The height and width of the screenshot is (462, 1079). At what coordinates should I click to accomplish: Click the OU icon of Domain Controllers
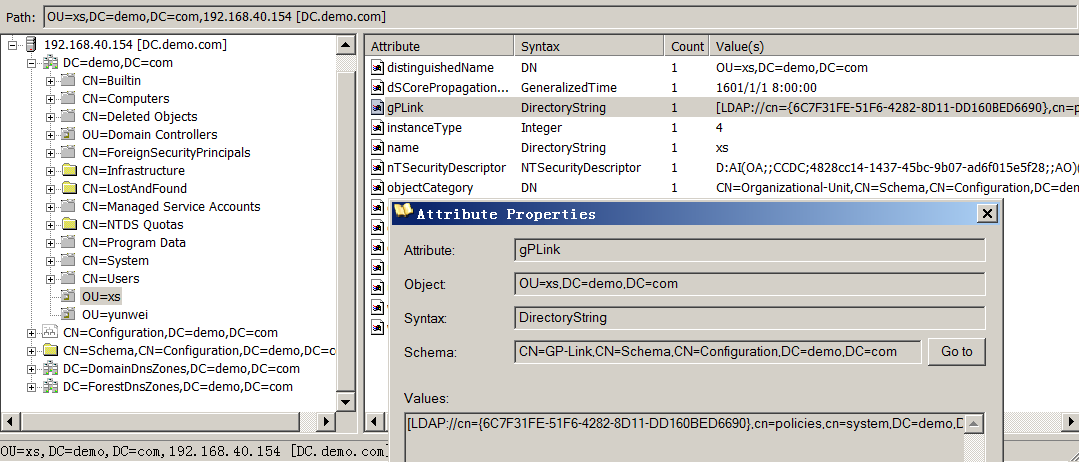(x=68, y=134)
